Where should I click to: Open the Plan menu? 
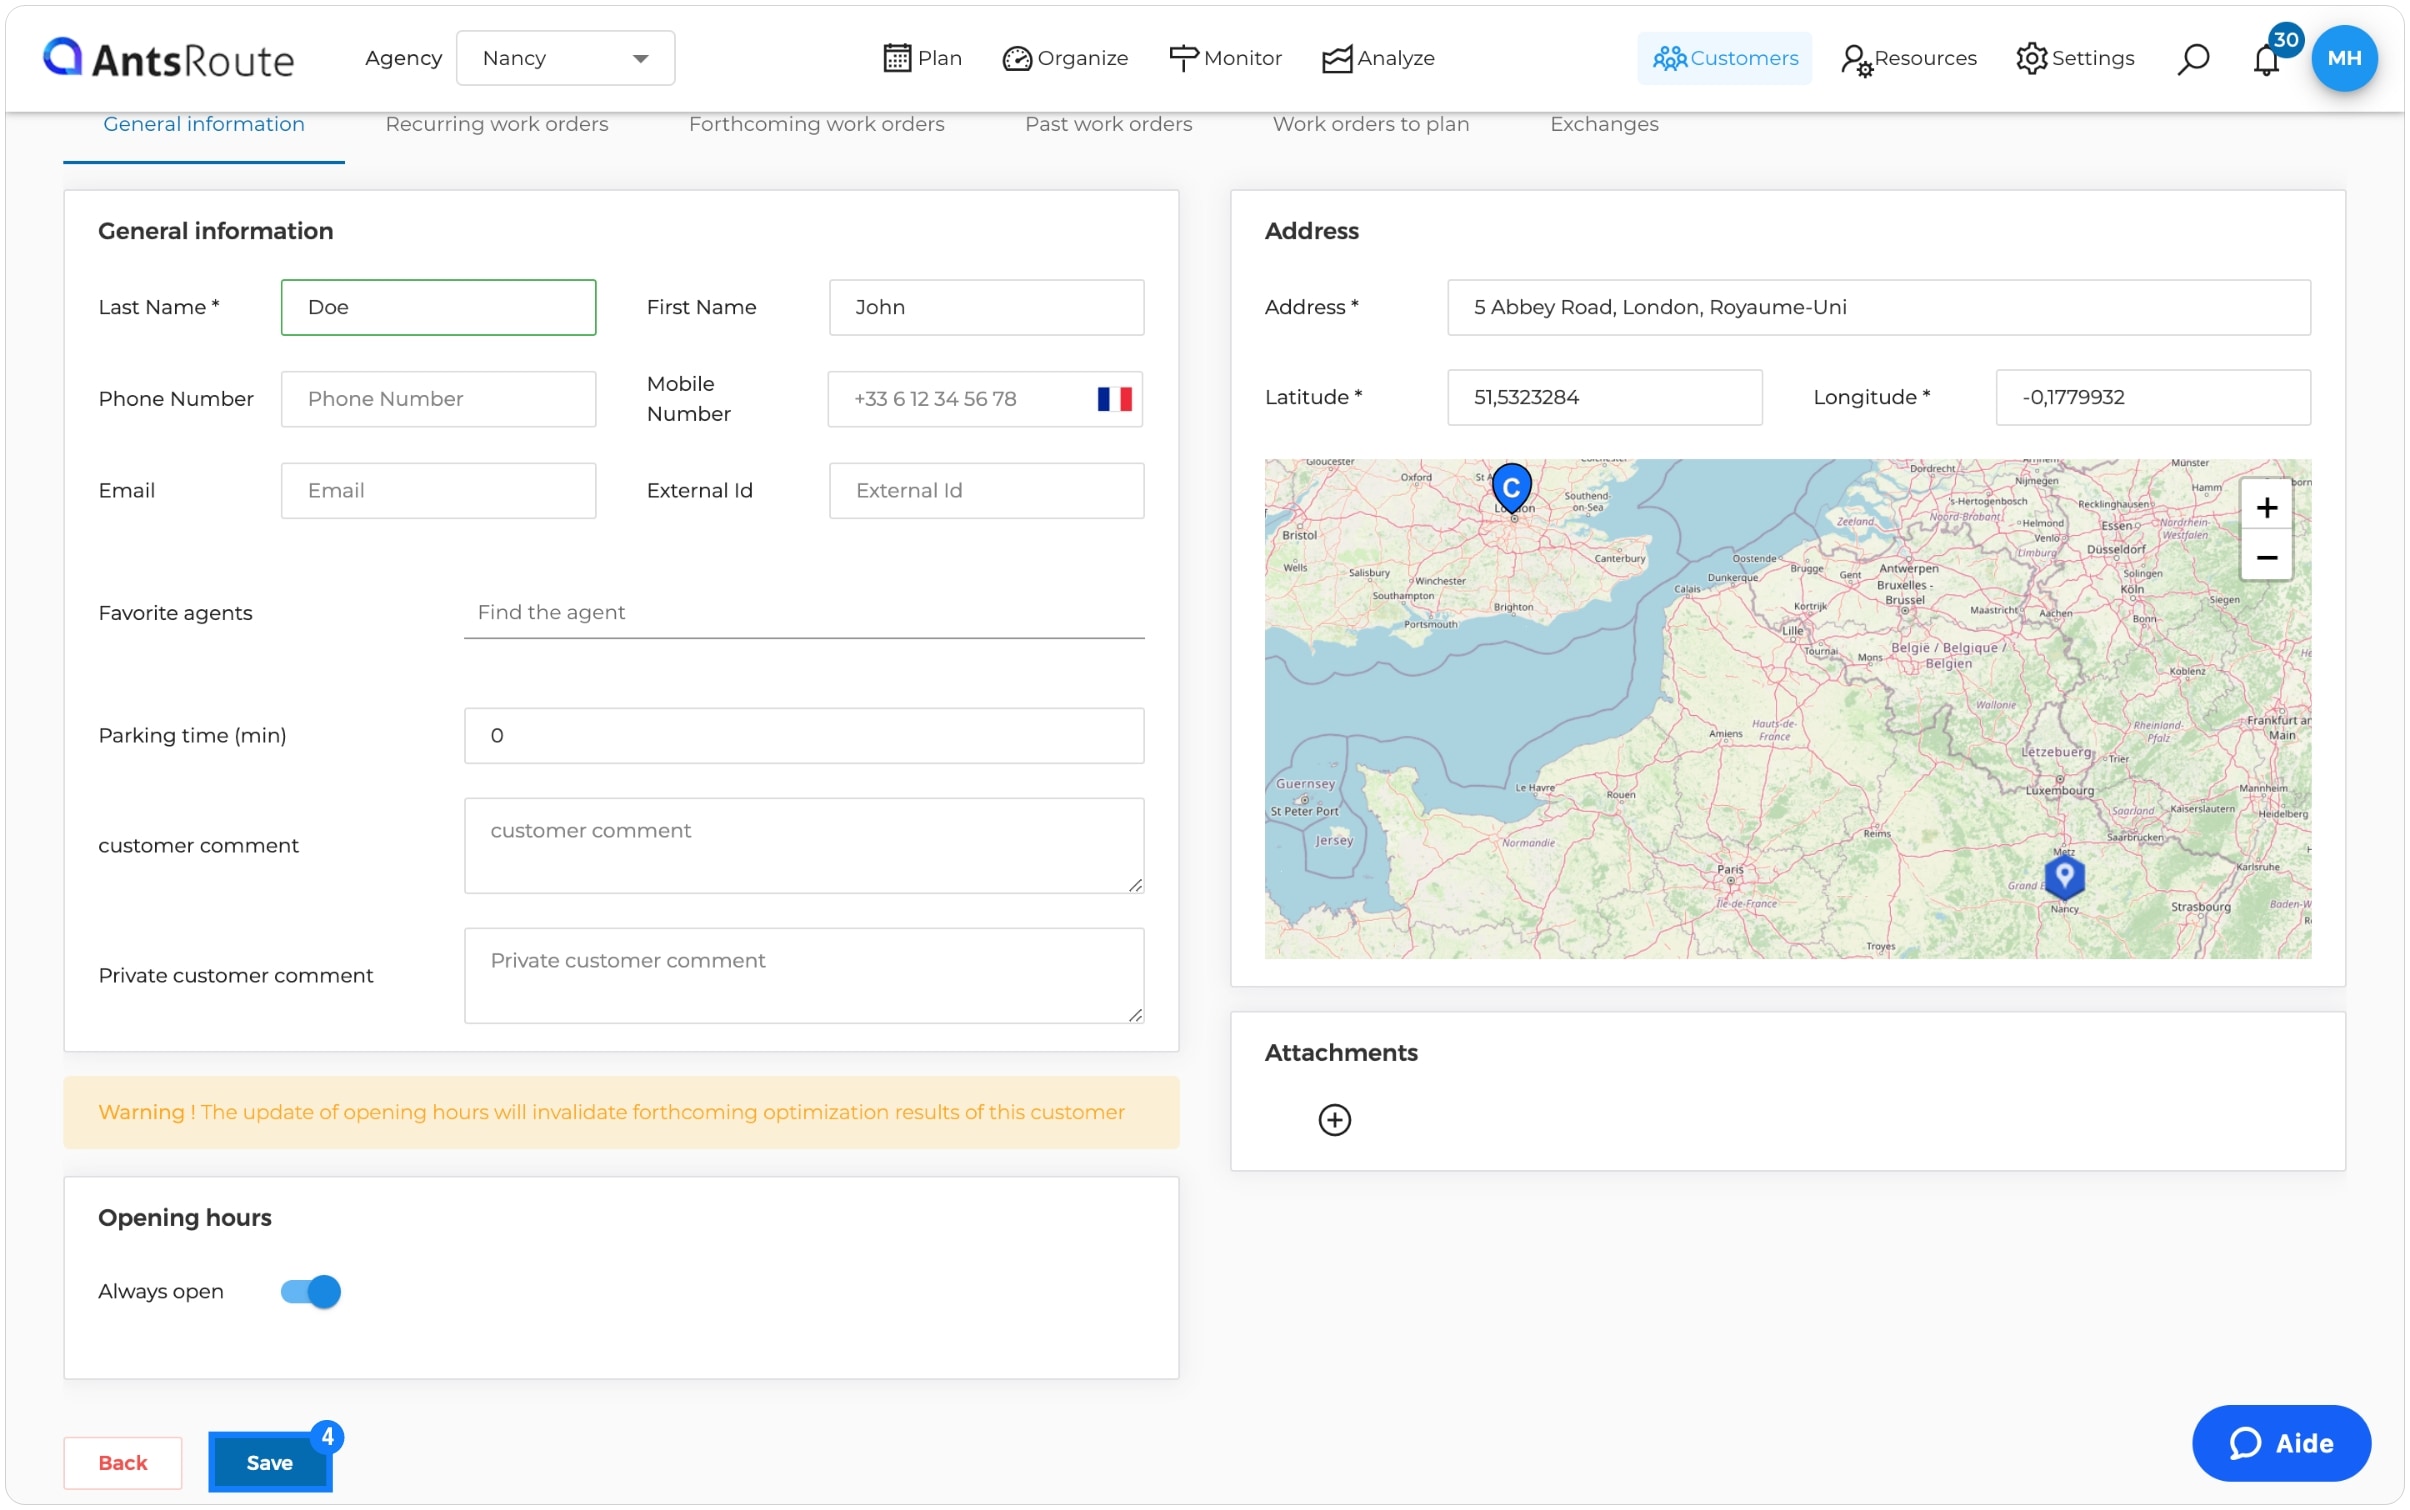922,58
